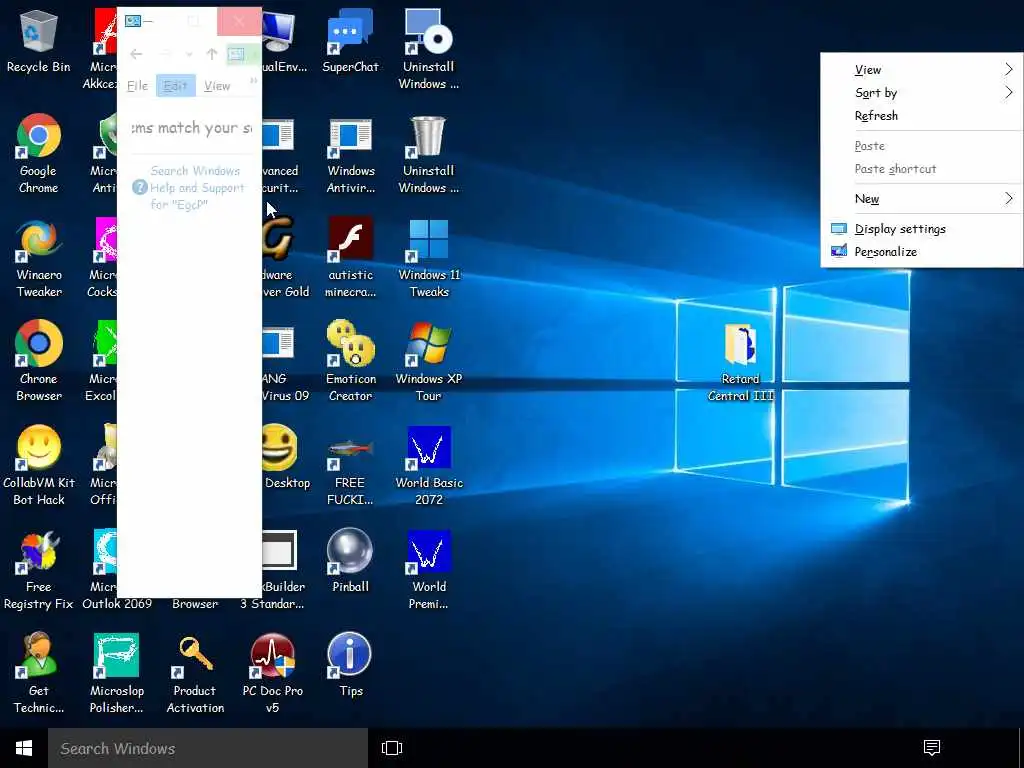Expand the View submenu in context menu
This screenshot has width=1024, height=768.
tap(921, 69)
